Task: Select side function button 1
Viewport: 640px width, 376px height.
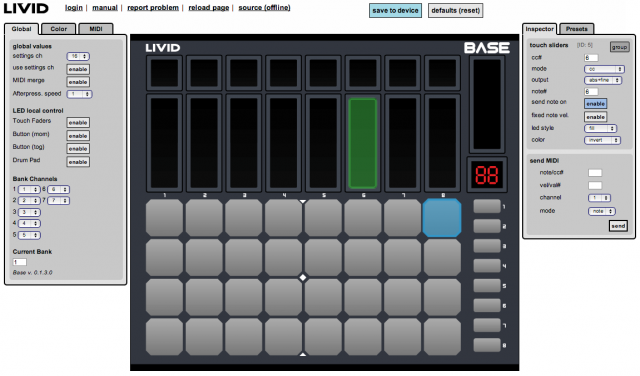Action: (x=487, y=206)
